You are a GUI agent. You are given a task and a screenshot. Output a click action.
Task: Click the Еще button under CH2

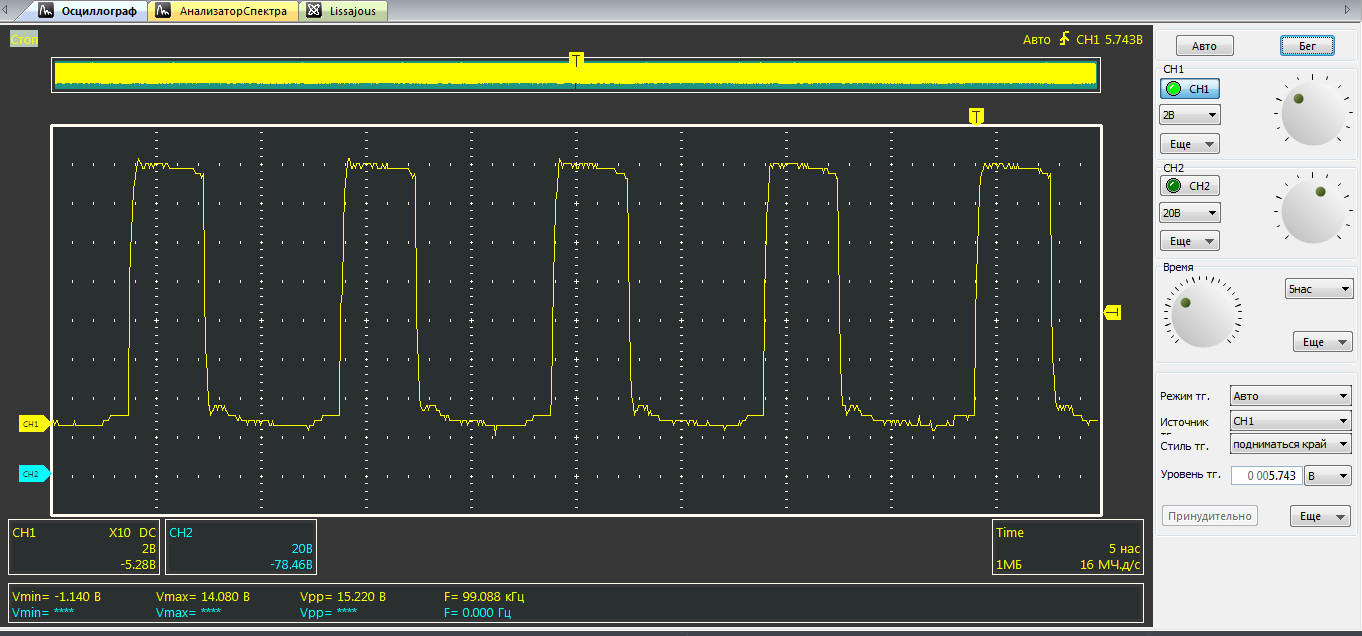pyautogui.click(x=1189, y=241)
